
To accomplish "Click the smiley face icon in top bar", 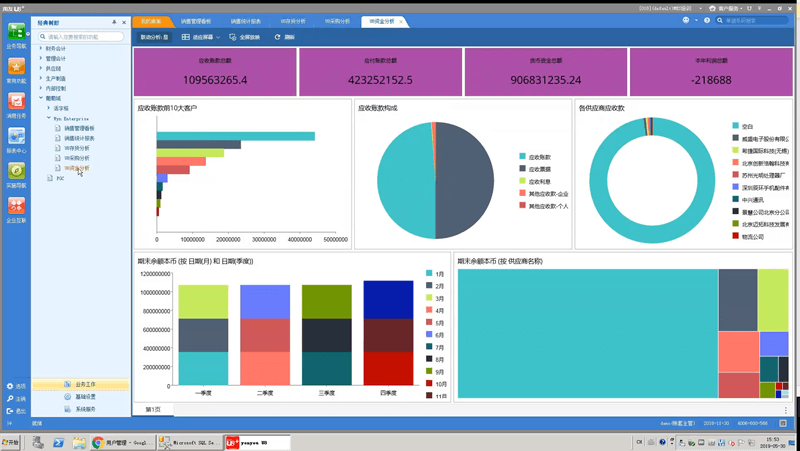I will (686, 20).
